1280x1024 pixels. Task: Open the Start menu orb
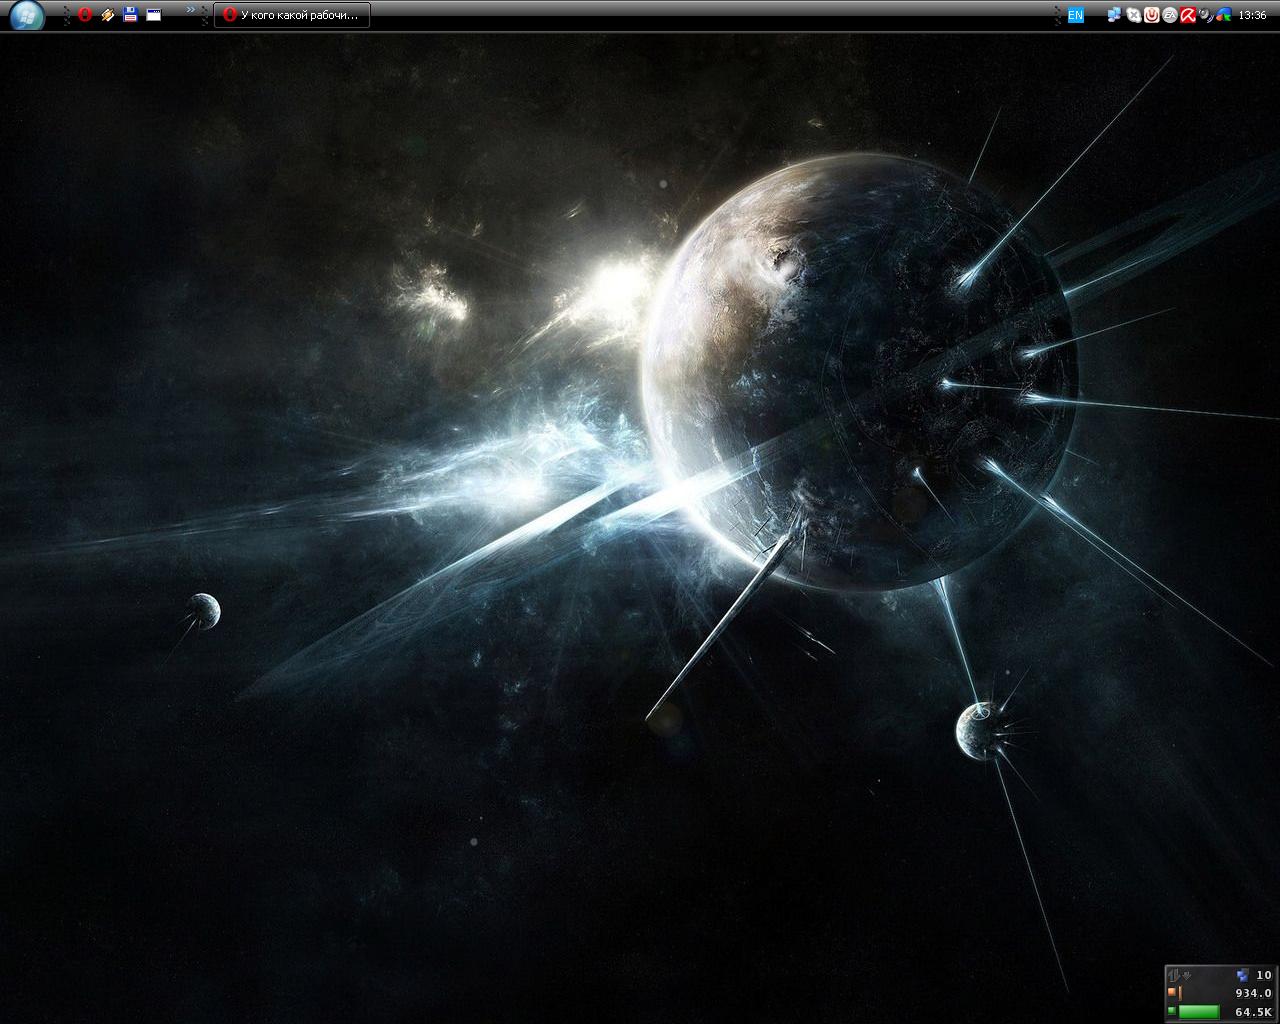[27, 15]
